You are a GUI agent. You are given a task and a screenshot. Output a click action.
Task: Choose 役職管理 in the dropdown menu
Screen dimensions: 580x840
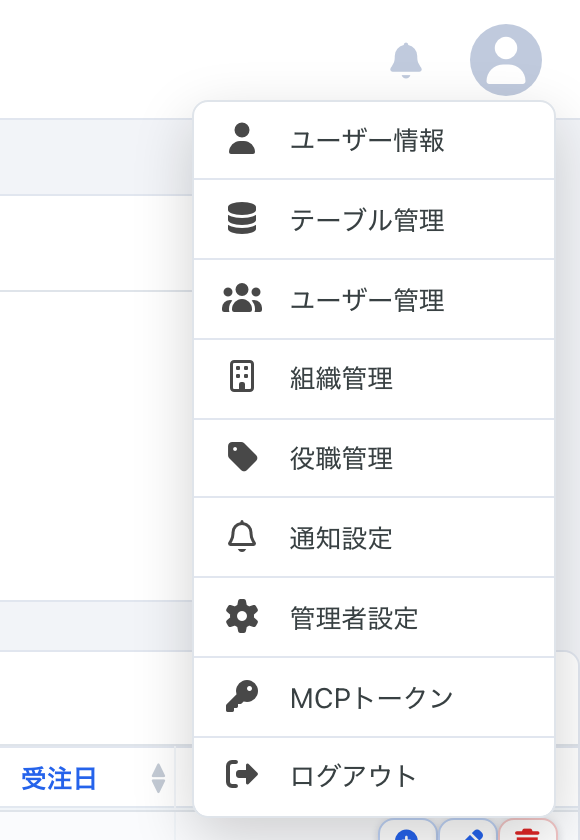coord(374,459)
